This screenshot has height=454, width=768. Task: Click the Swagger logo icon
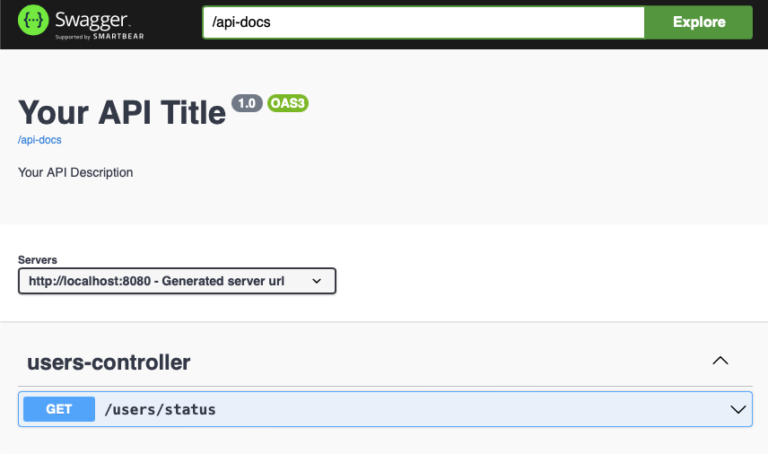coord(33,20)
